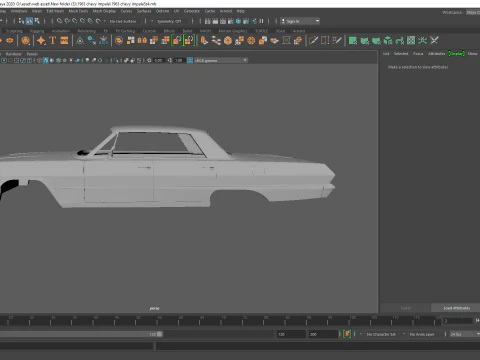Screen dimensions: 480x360
Task: Open the UV Editor checker icon
Action: click(411, 41)
